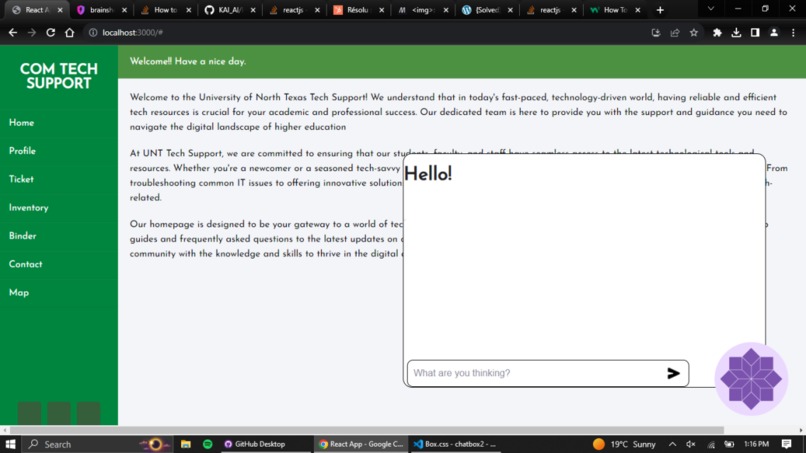Bookmark this page with the star icon

pyautogui.click(x=693, y=32)
